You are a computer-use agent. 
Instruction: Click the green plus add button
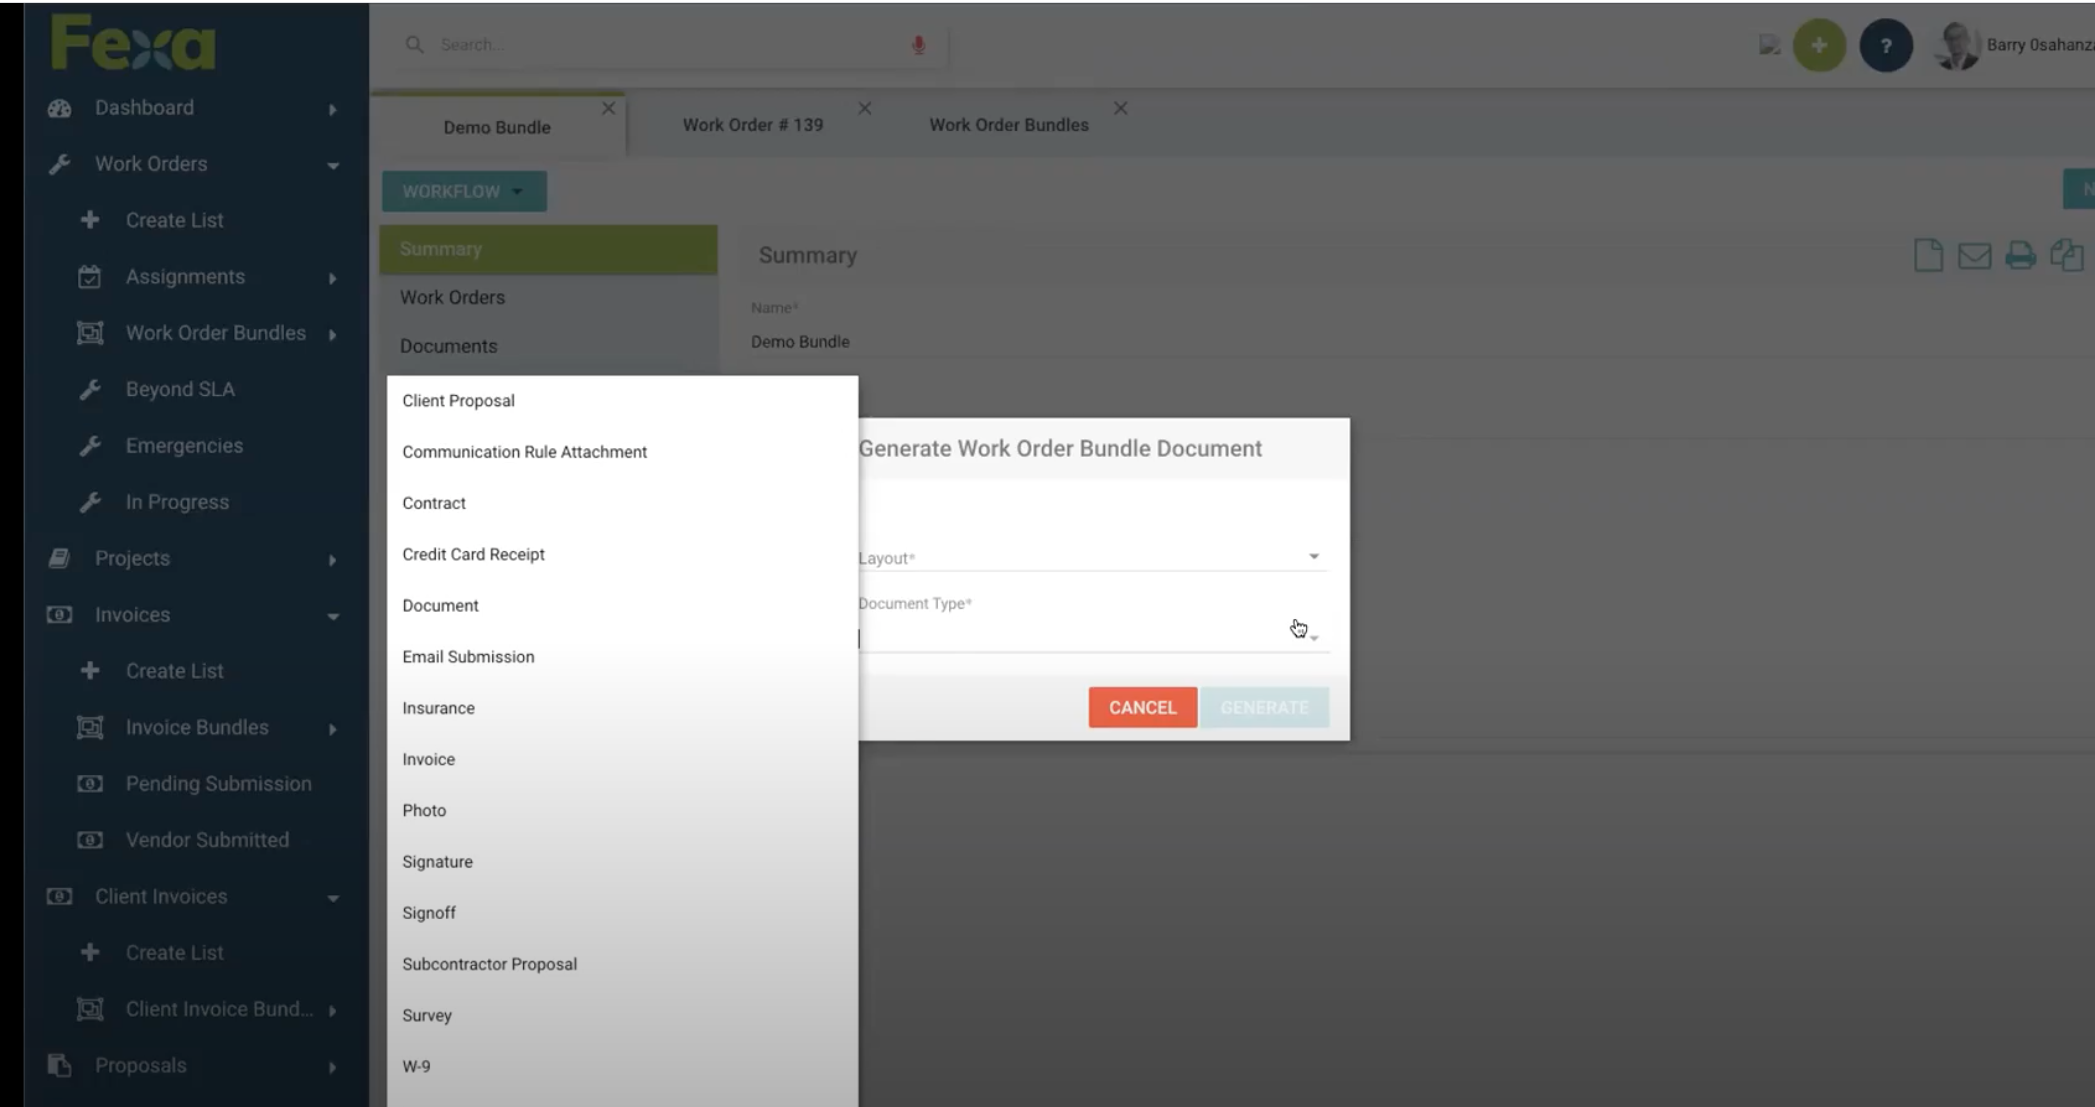[1819, 45]
